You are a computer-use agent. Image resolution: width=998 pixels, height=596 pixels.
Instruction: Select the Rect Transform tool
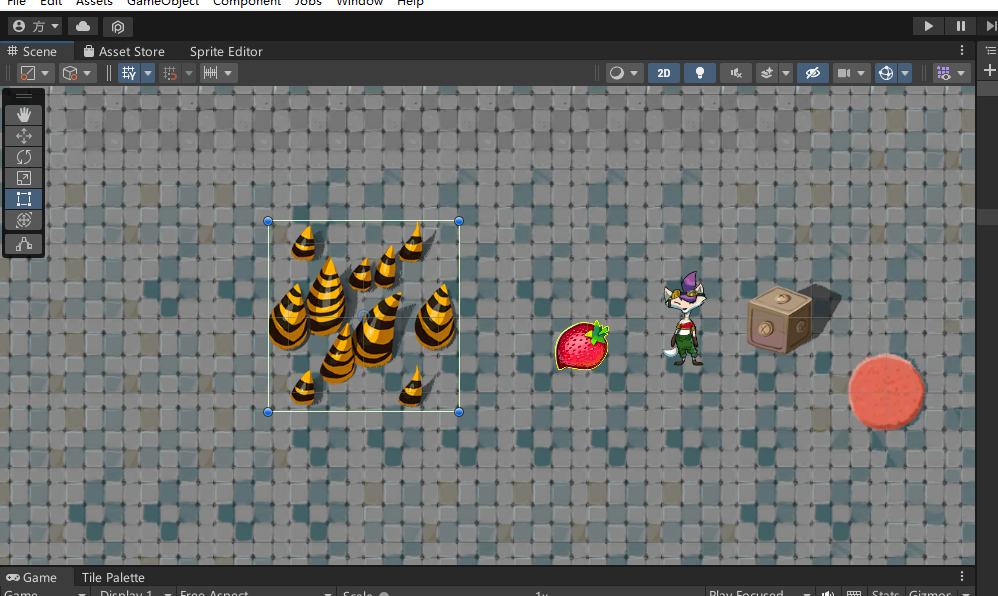[x=23, y=199]
